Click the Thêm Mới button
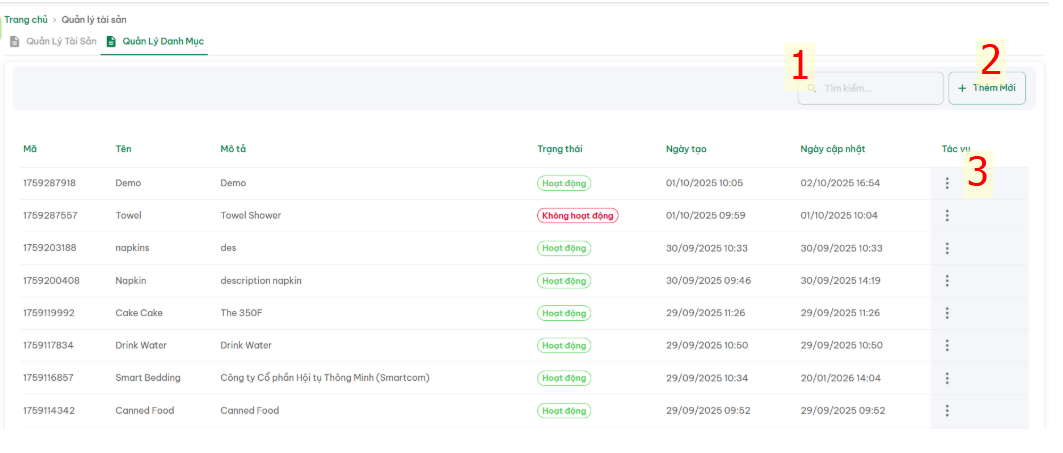 pyautogui.click(x=986, y=89)
